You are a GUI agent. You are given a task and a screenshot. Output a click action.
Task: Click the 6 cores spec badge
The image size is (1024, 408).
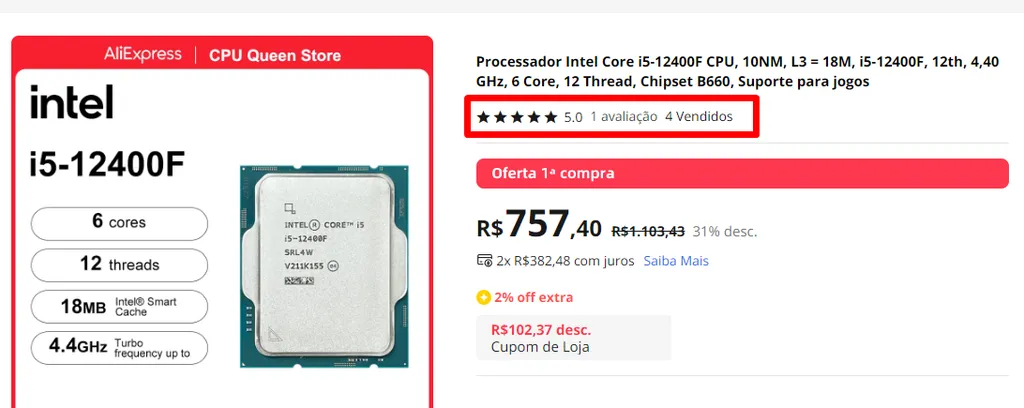tap(119, 222)
